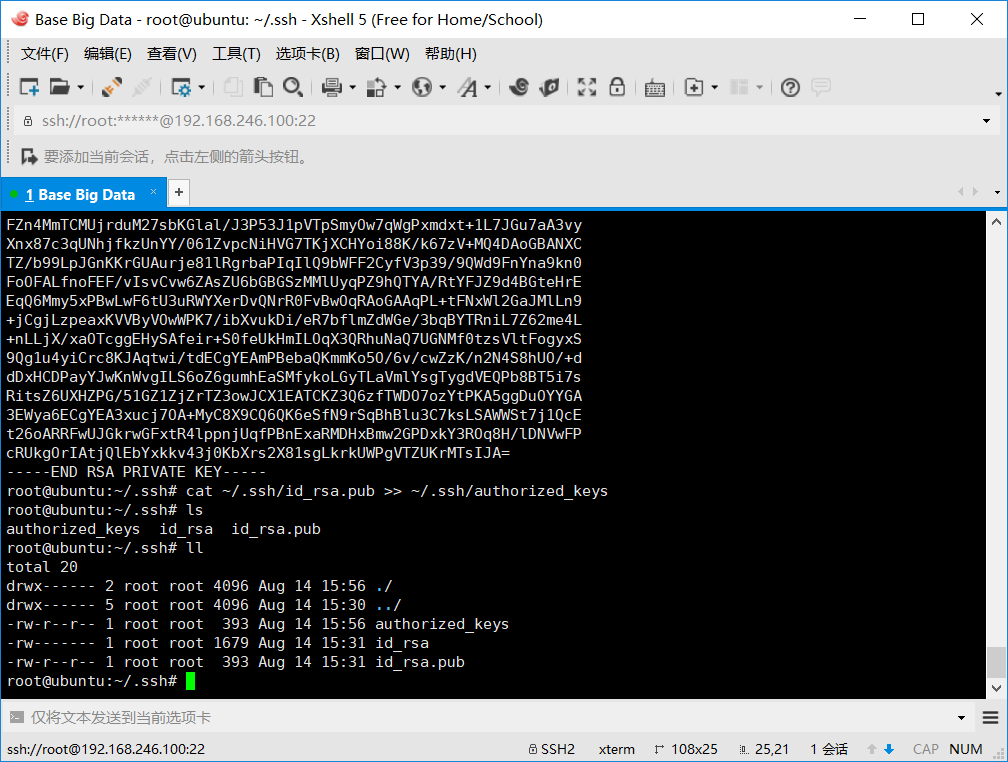Expand the compose bar send-target dropdown
Image resolution: width=1008 pixels, height=762 pixels.
pos(962,718)
